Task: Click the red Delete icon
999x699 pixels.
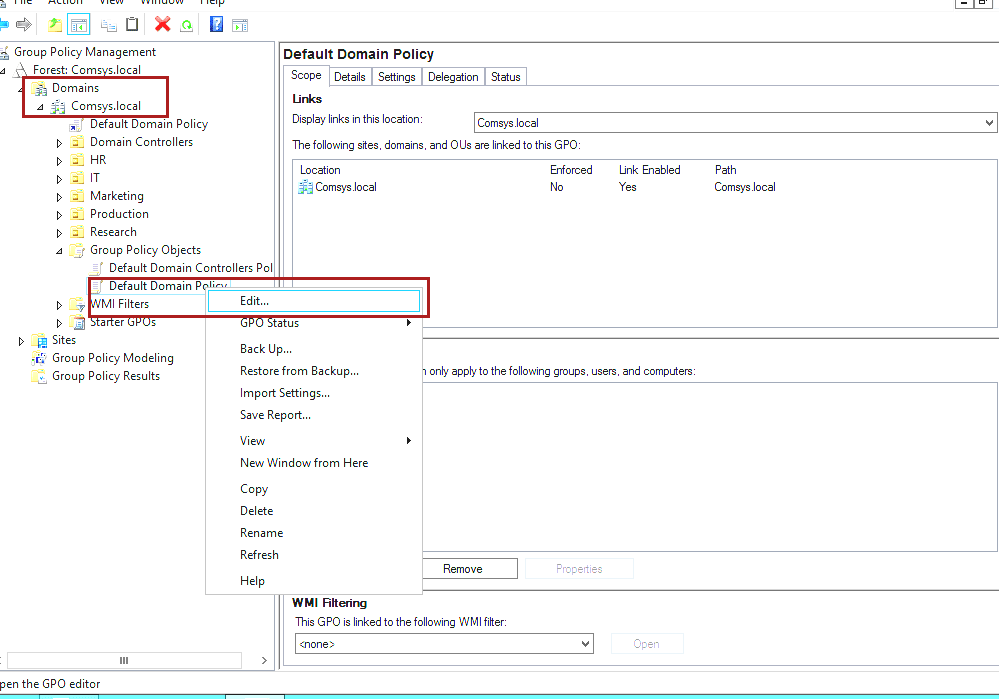Action: (x=162, y=24)
